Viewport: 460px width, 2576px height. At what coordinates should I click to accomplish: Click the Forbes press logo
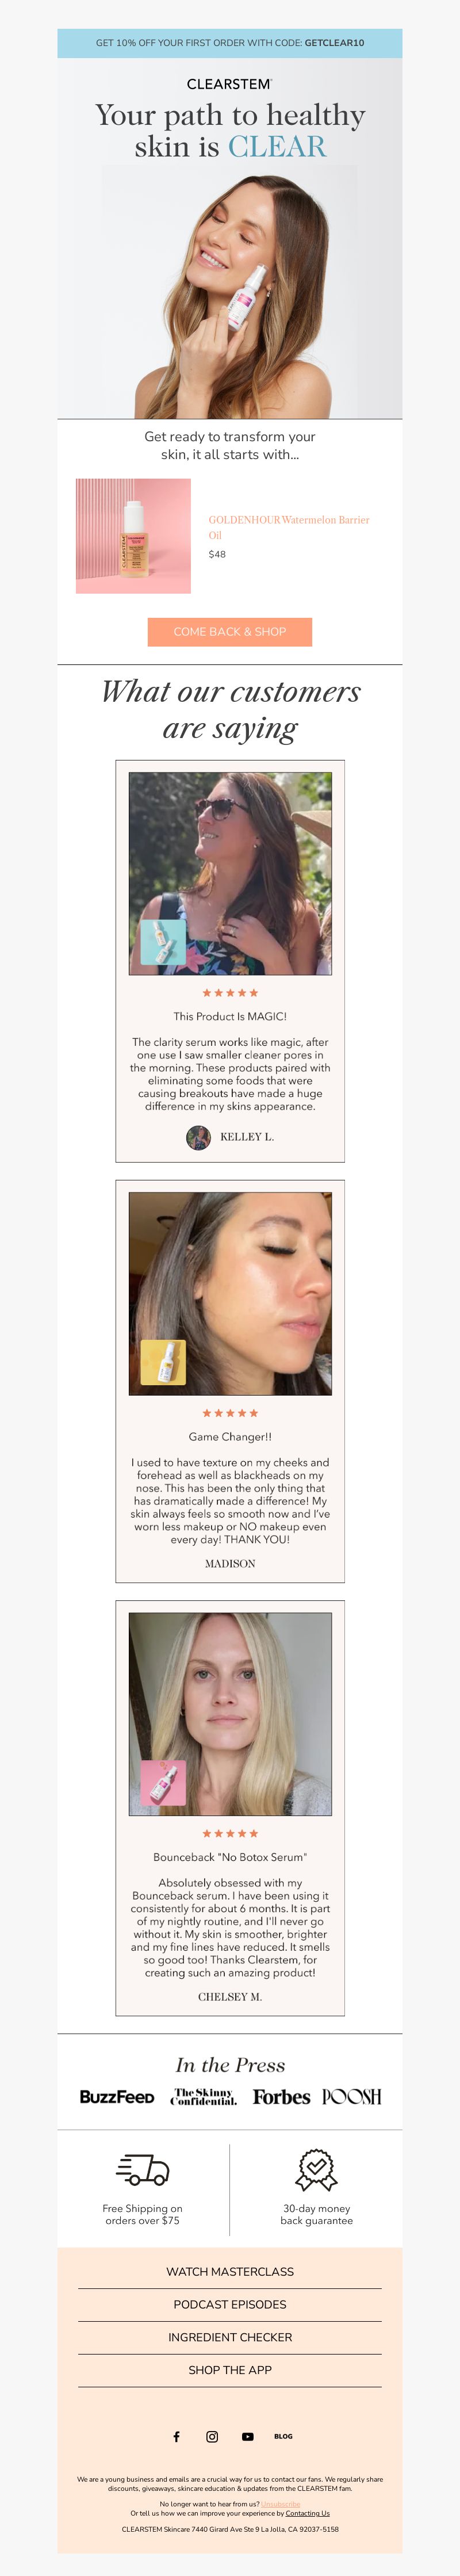[x=281, y=2097]
